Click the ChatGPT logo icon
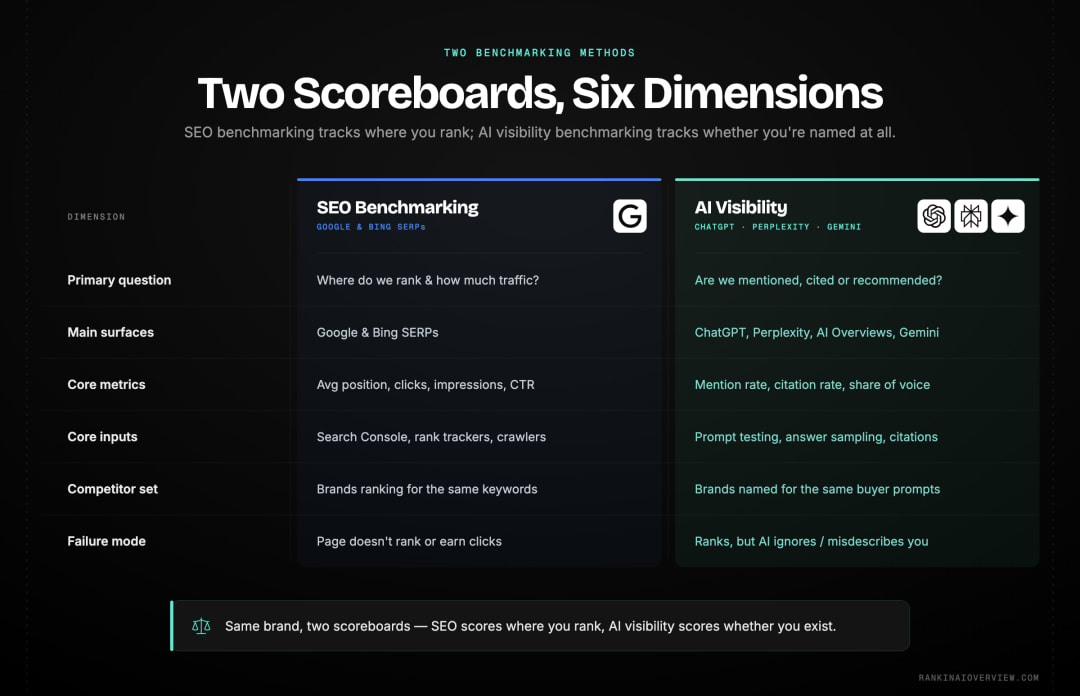The width and height of the screenshot is (1080, 696). pos(933,216)
